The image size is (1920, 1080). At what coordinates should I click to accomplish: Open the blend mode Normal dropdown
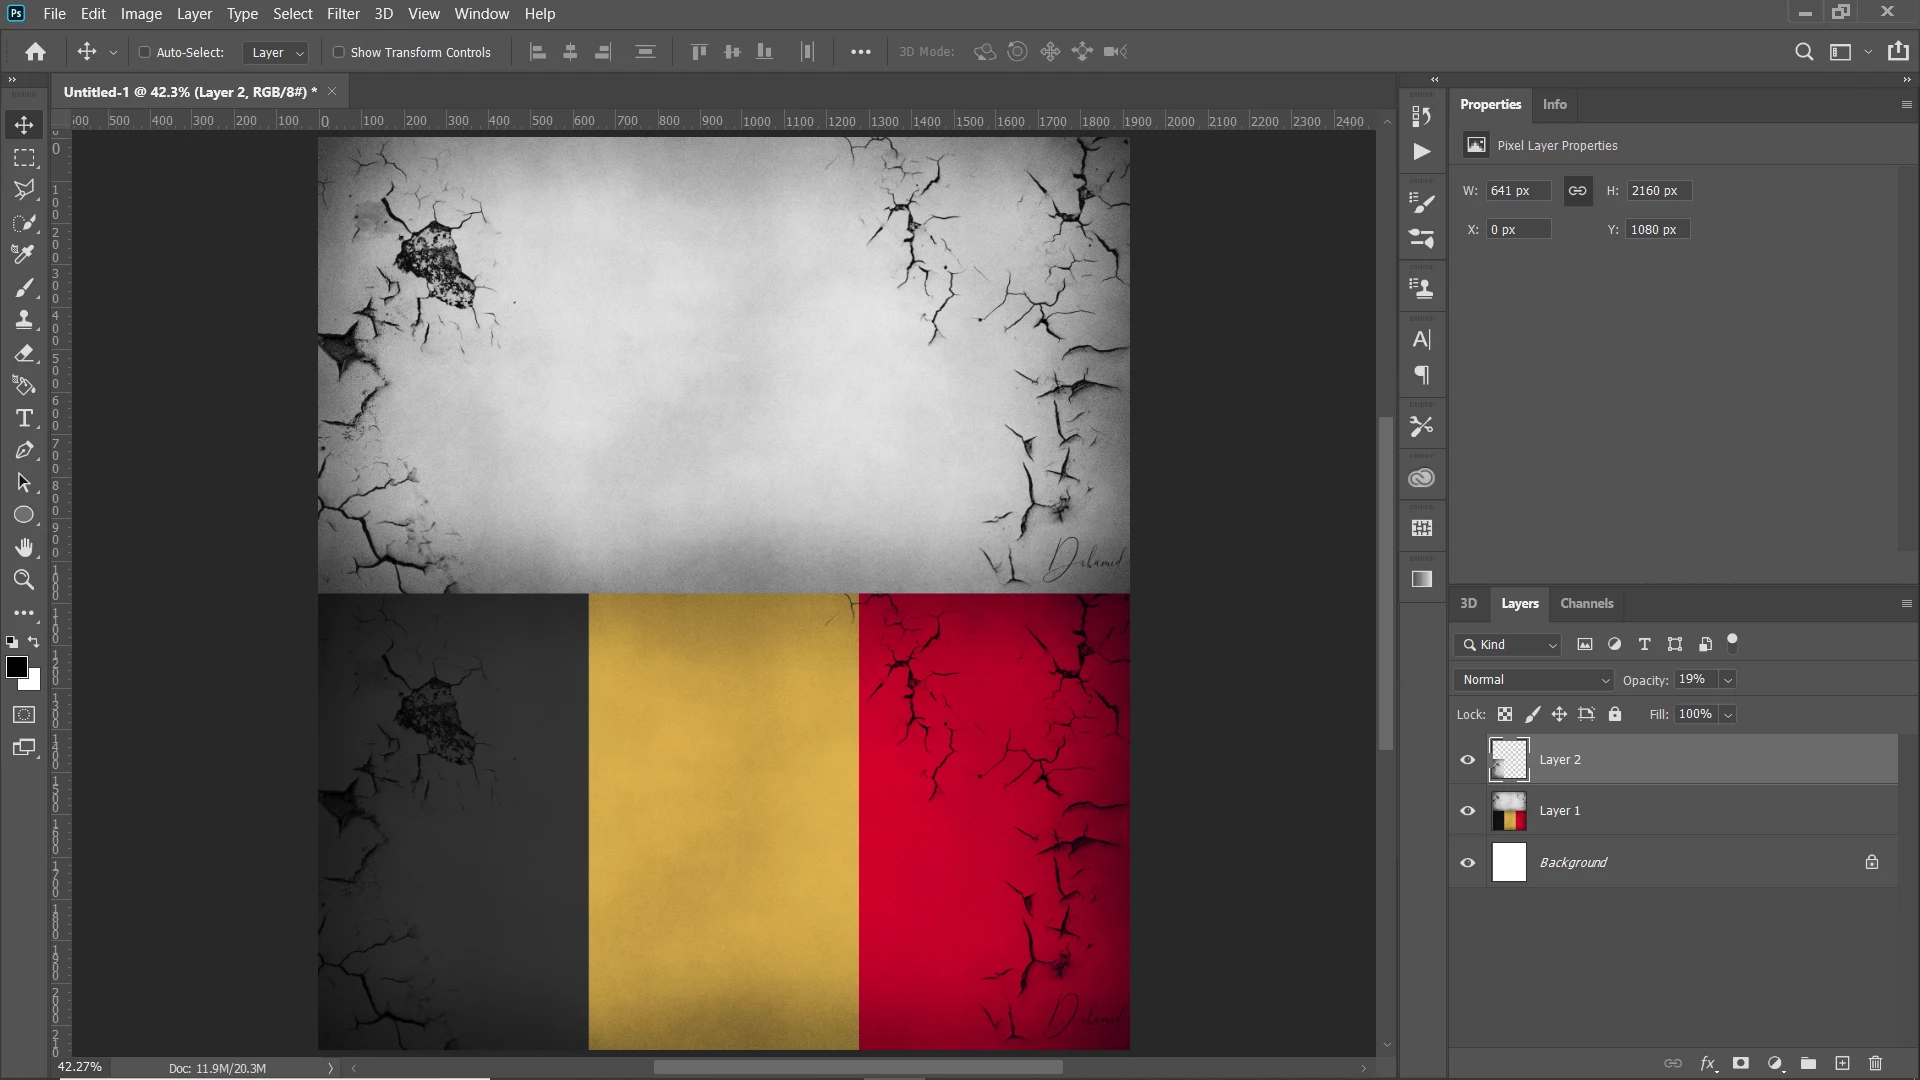click(1533, 680)
